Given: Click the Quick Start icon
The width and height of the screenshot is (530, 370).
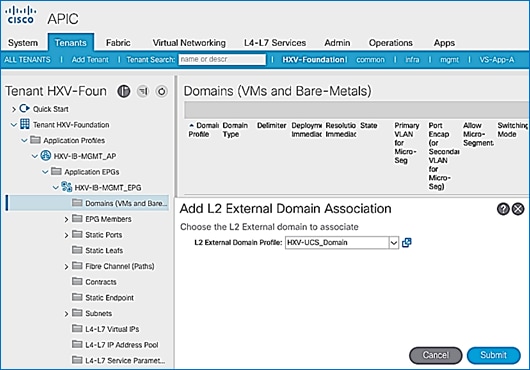Looking at the screenshot, I should [24, 108].
